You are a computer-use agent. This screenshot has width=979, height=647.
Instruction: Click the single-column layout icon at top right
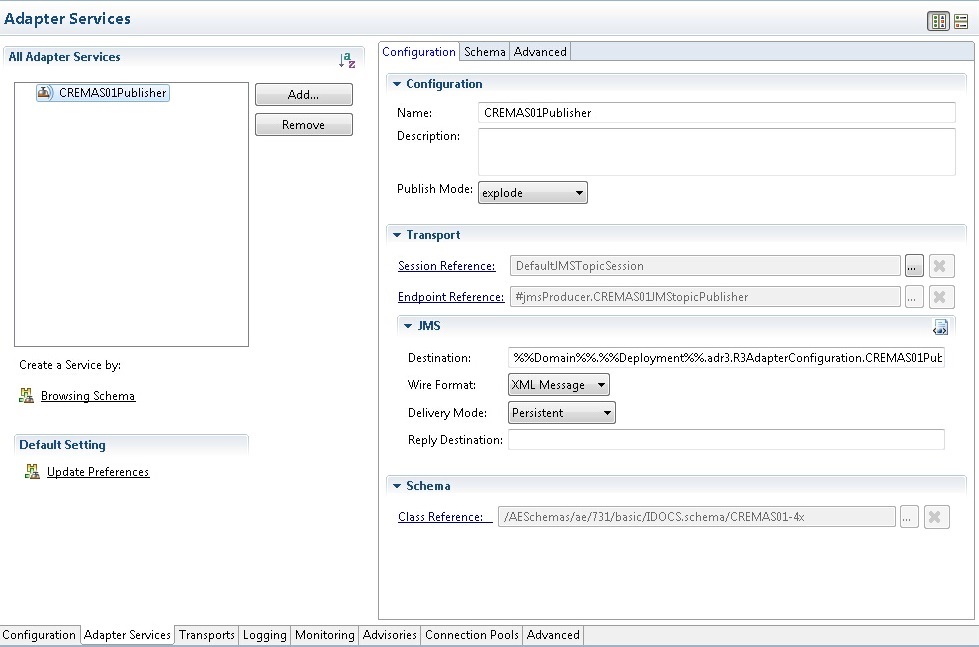pos(961,21)
